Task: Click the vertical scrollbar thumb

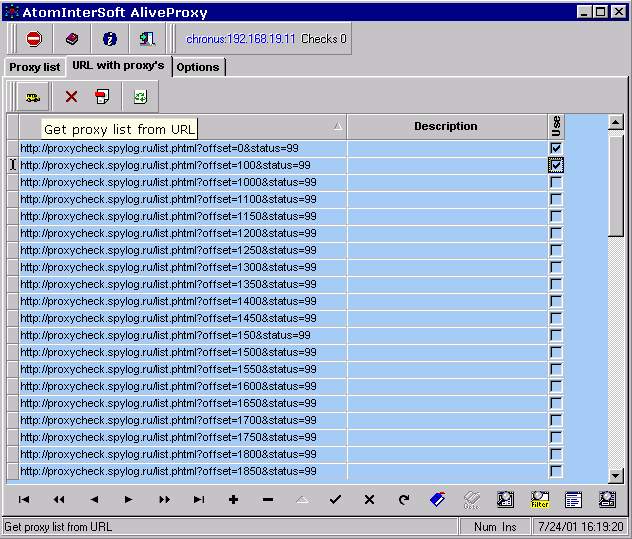Action: coord(615,186)
